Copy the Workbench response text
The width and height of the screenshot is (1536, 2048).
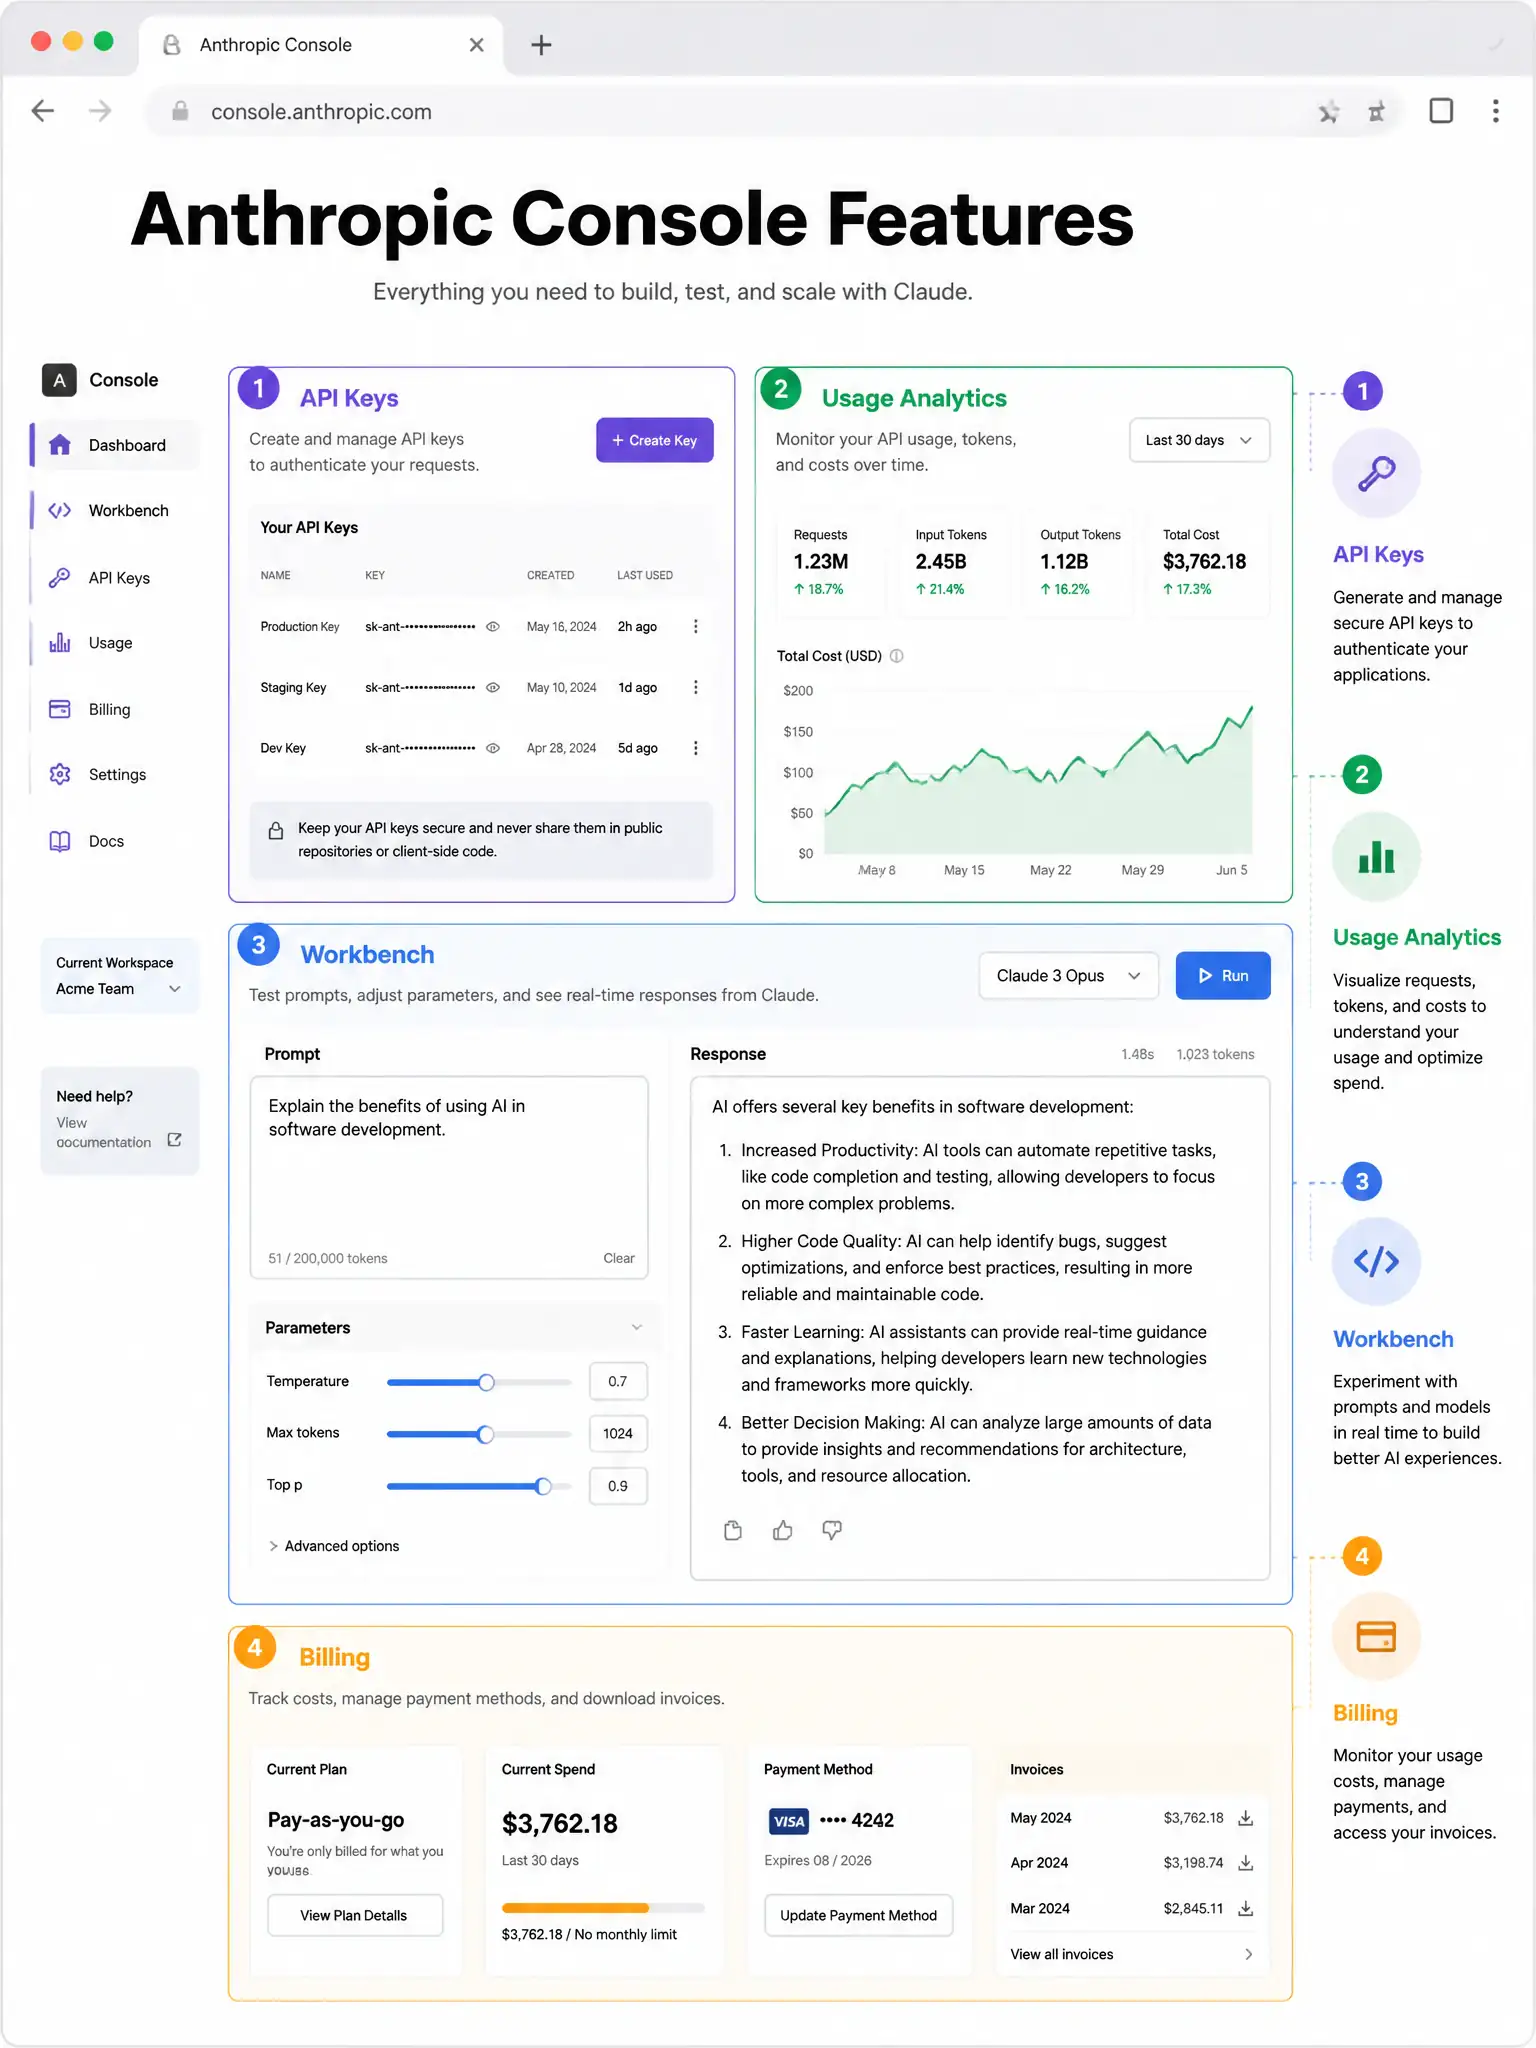point(733,1530)
